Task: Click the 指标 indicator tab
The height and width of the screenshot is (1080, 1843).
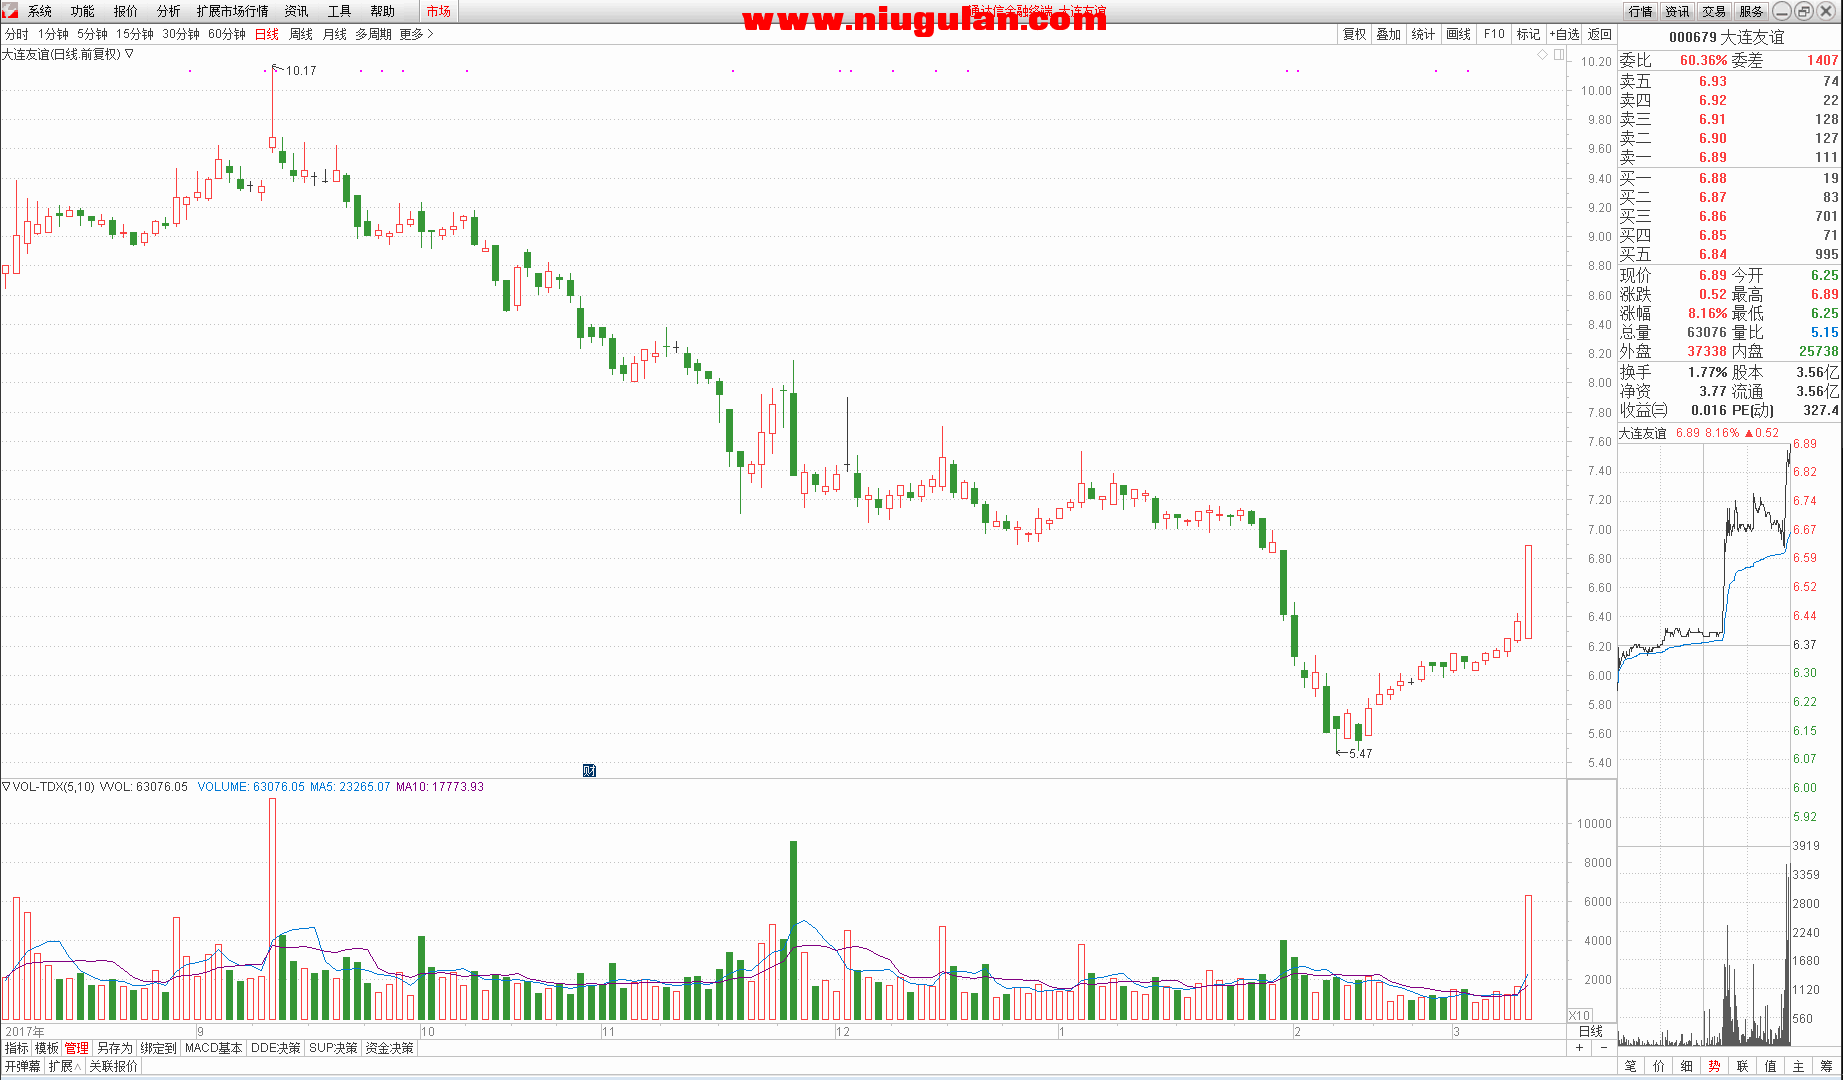Action: pos(17,1048)
